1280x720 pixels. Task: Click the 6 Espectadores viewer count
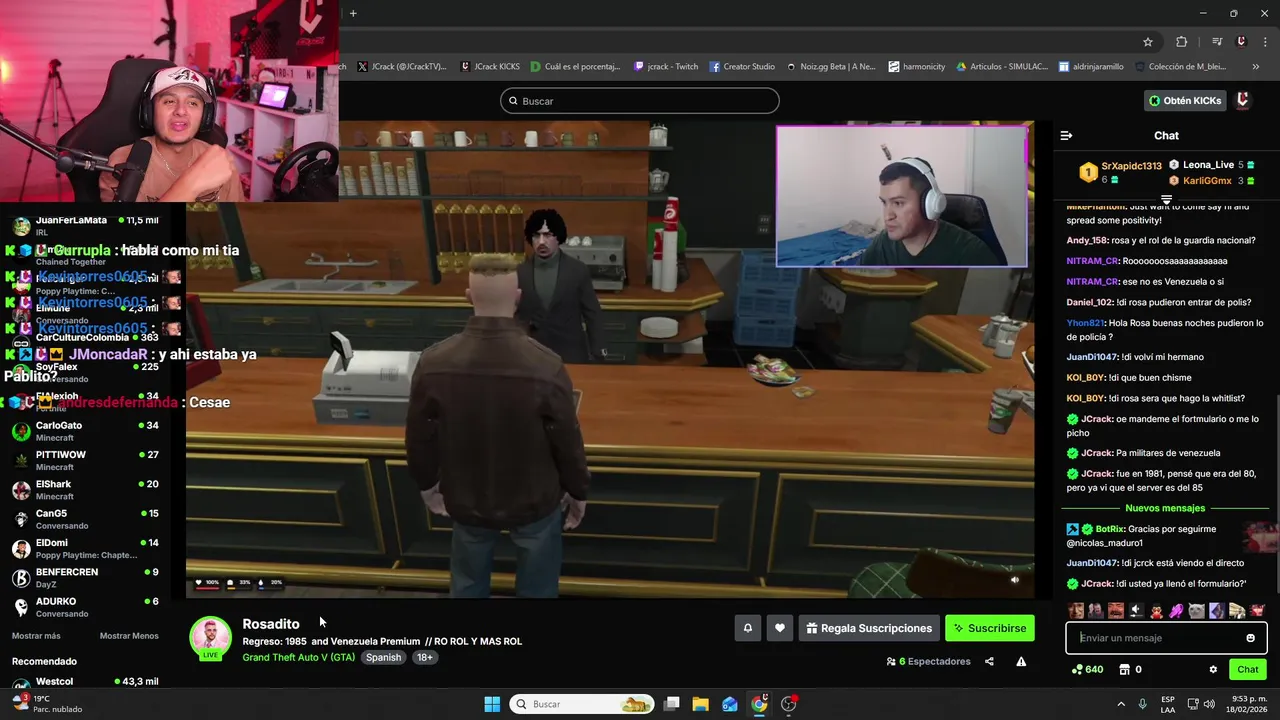pos(929,661)
